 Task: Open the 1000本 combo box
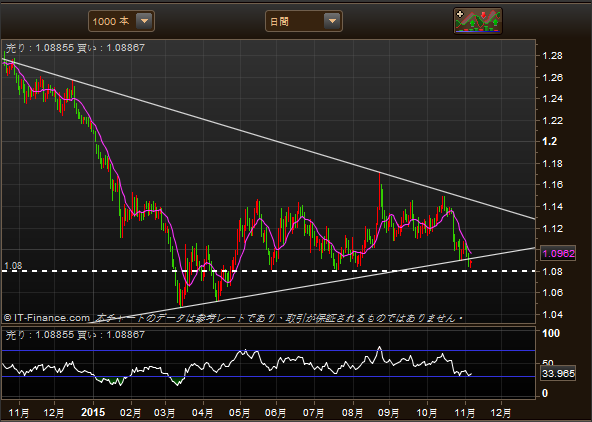click(121, 21)
